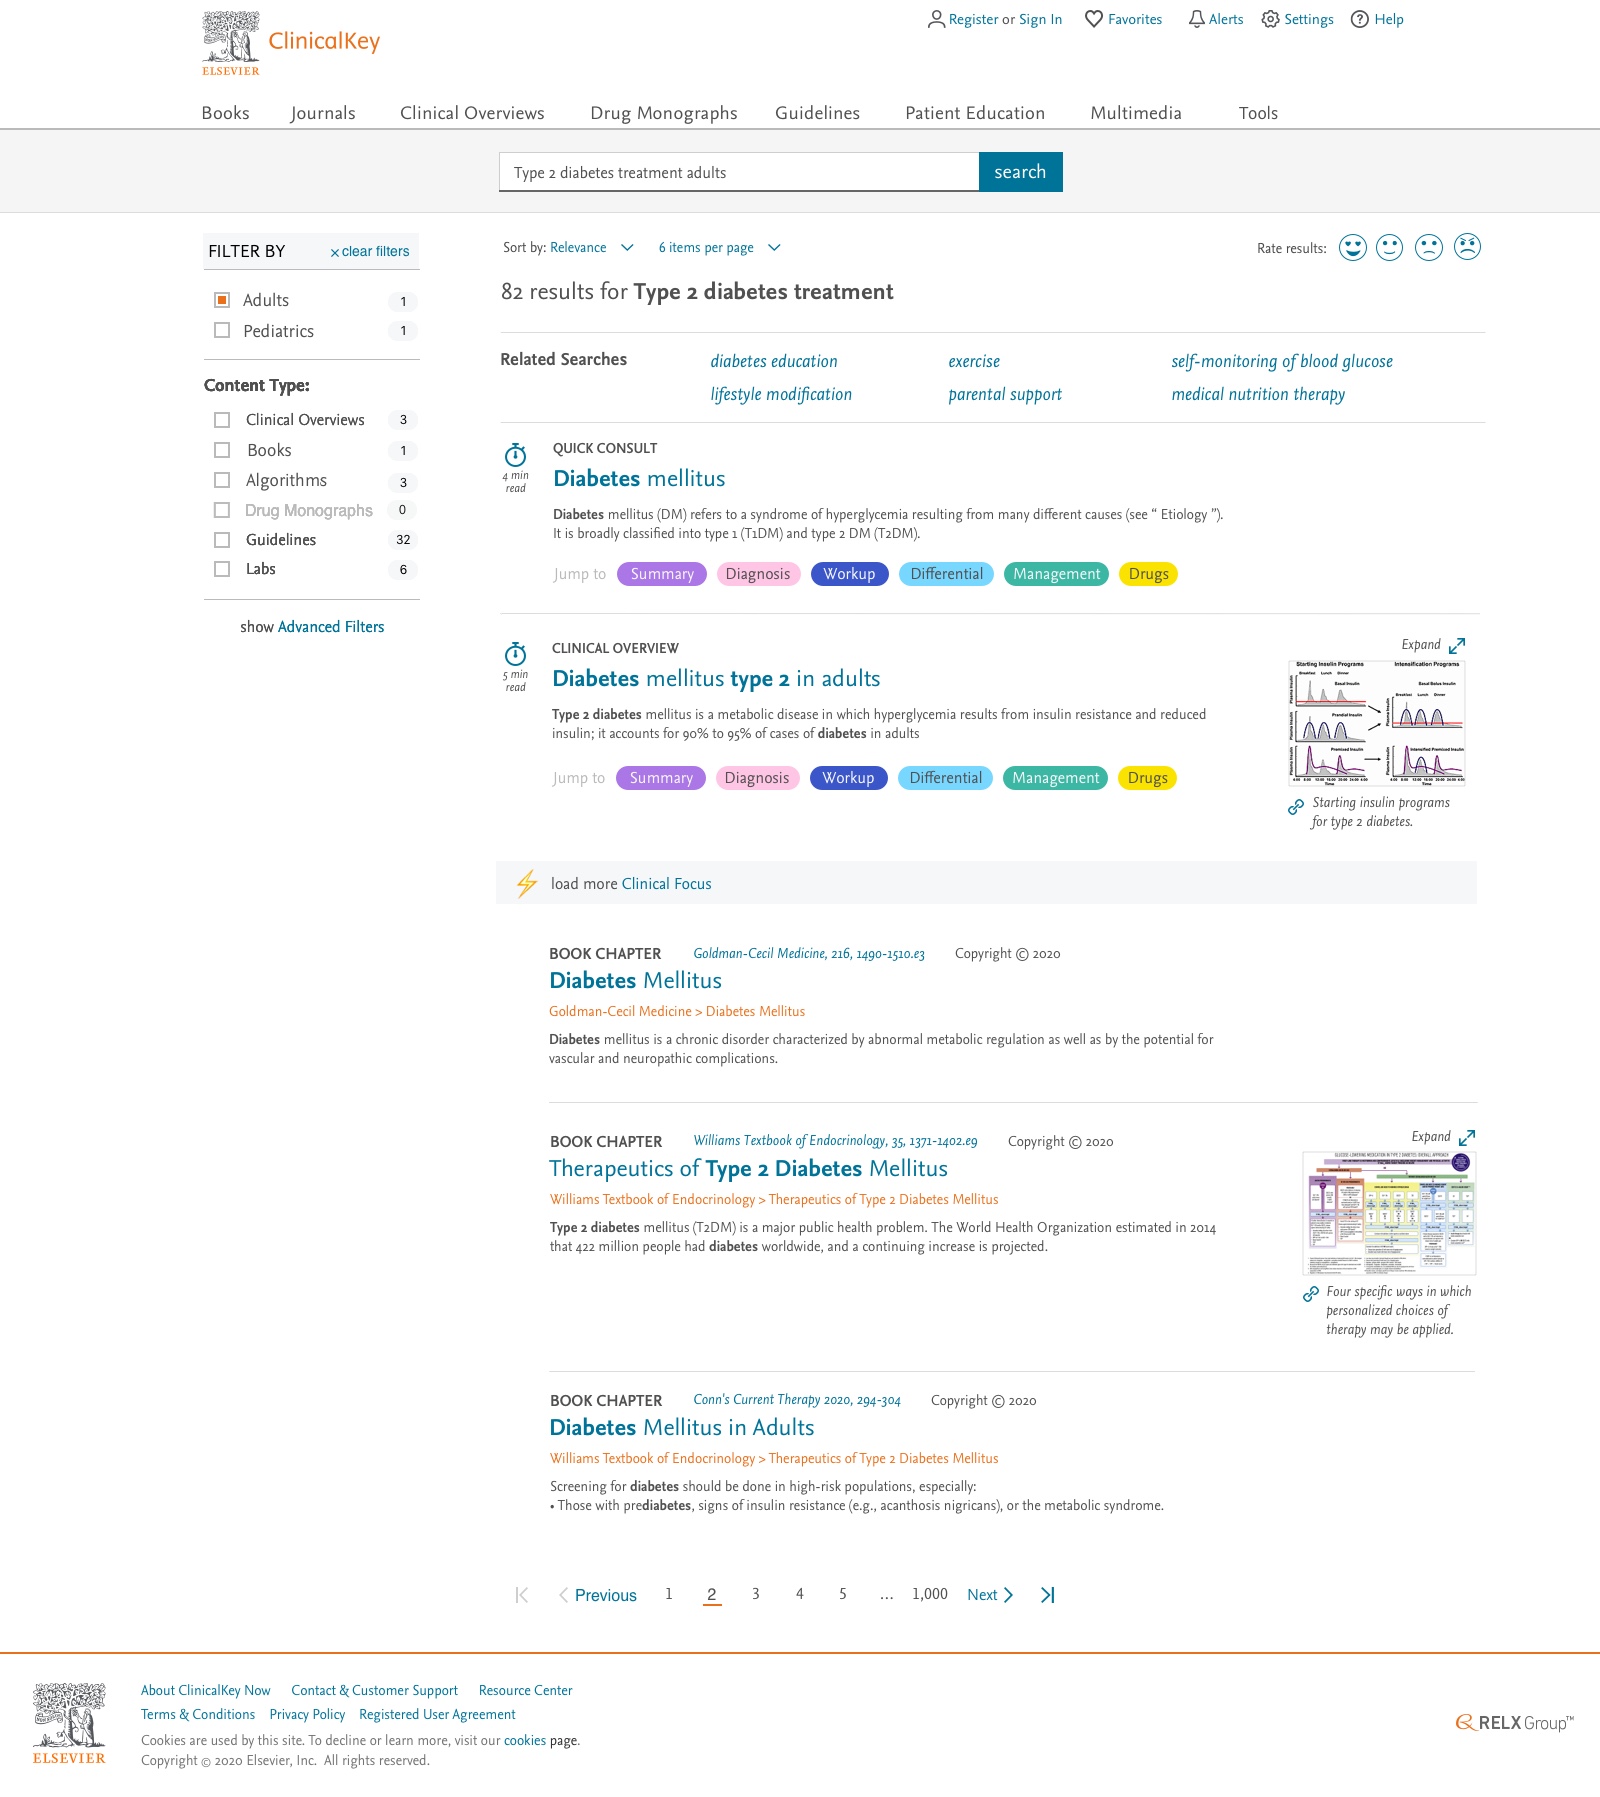Click blue Workup tag under Quick Consult

point(849,574)
